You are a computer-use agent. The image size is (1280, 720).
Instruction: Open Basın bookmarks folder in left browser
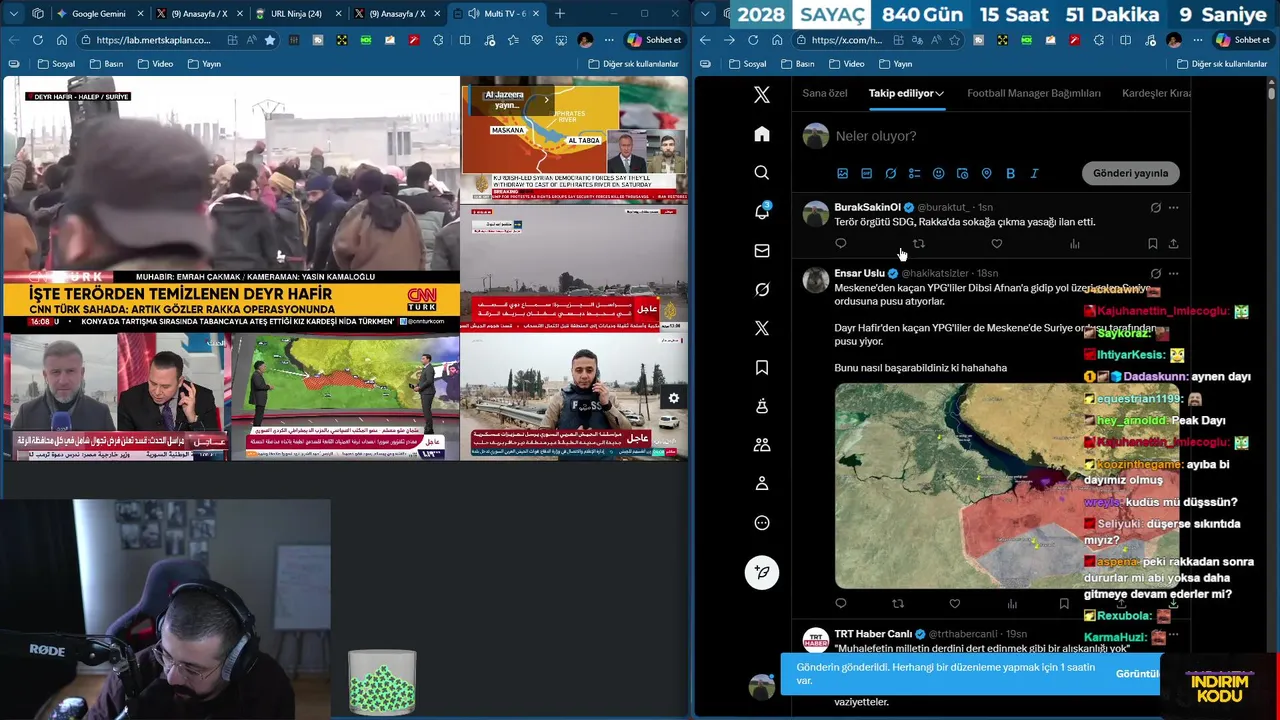point(106,64)
